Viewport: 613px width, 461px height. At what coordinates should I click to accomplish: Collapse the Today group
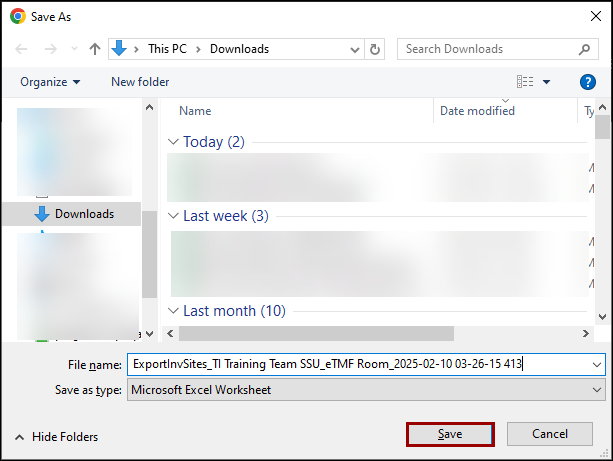point(173,142)
